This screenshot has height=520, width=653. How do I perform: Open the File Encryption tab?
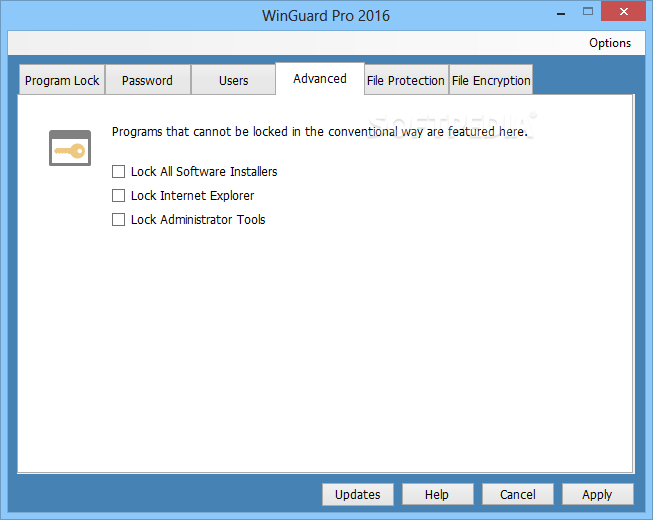coord(491,80)
